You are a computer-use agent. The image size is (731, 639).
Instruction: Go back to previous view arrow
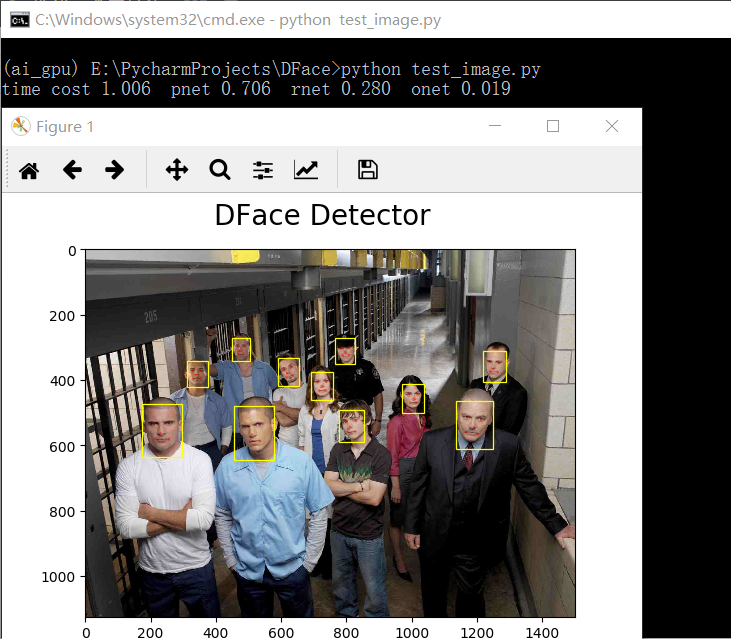point(72,170)
